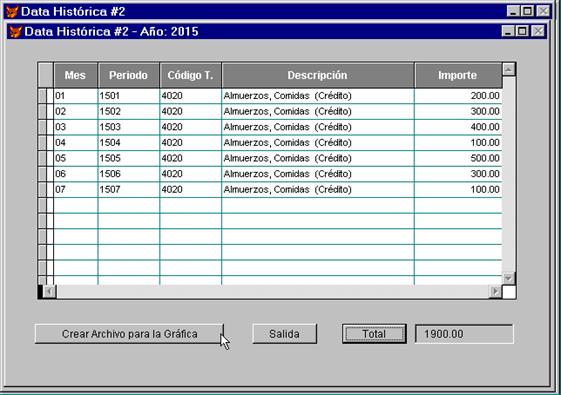Minimize the outer Data Histórica #2 window

coord(513,11)
